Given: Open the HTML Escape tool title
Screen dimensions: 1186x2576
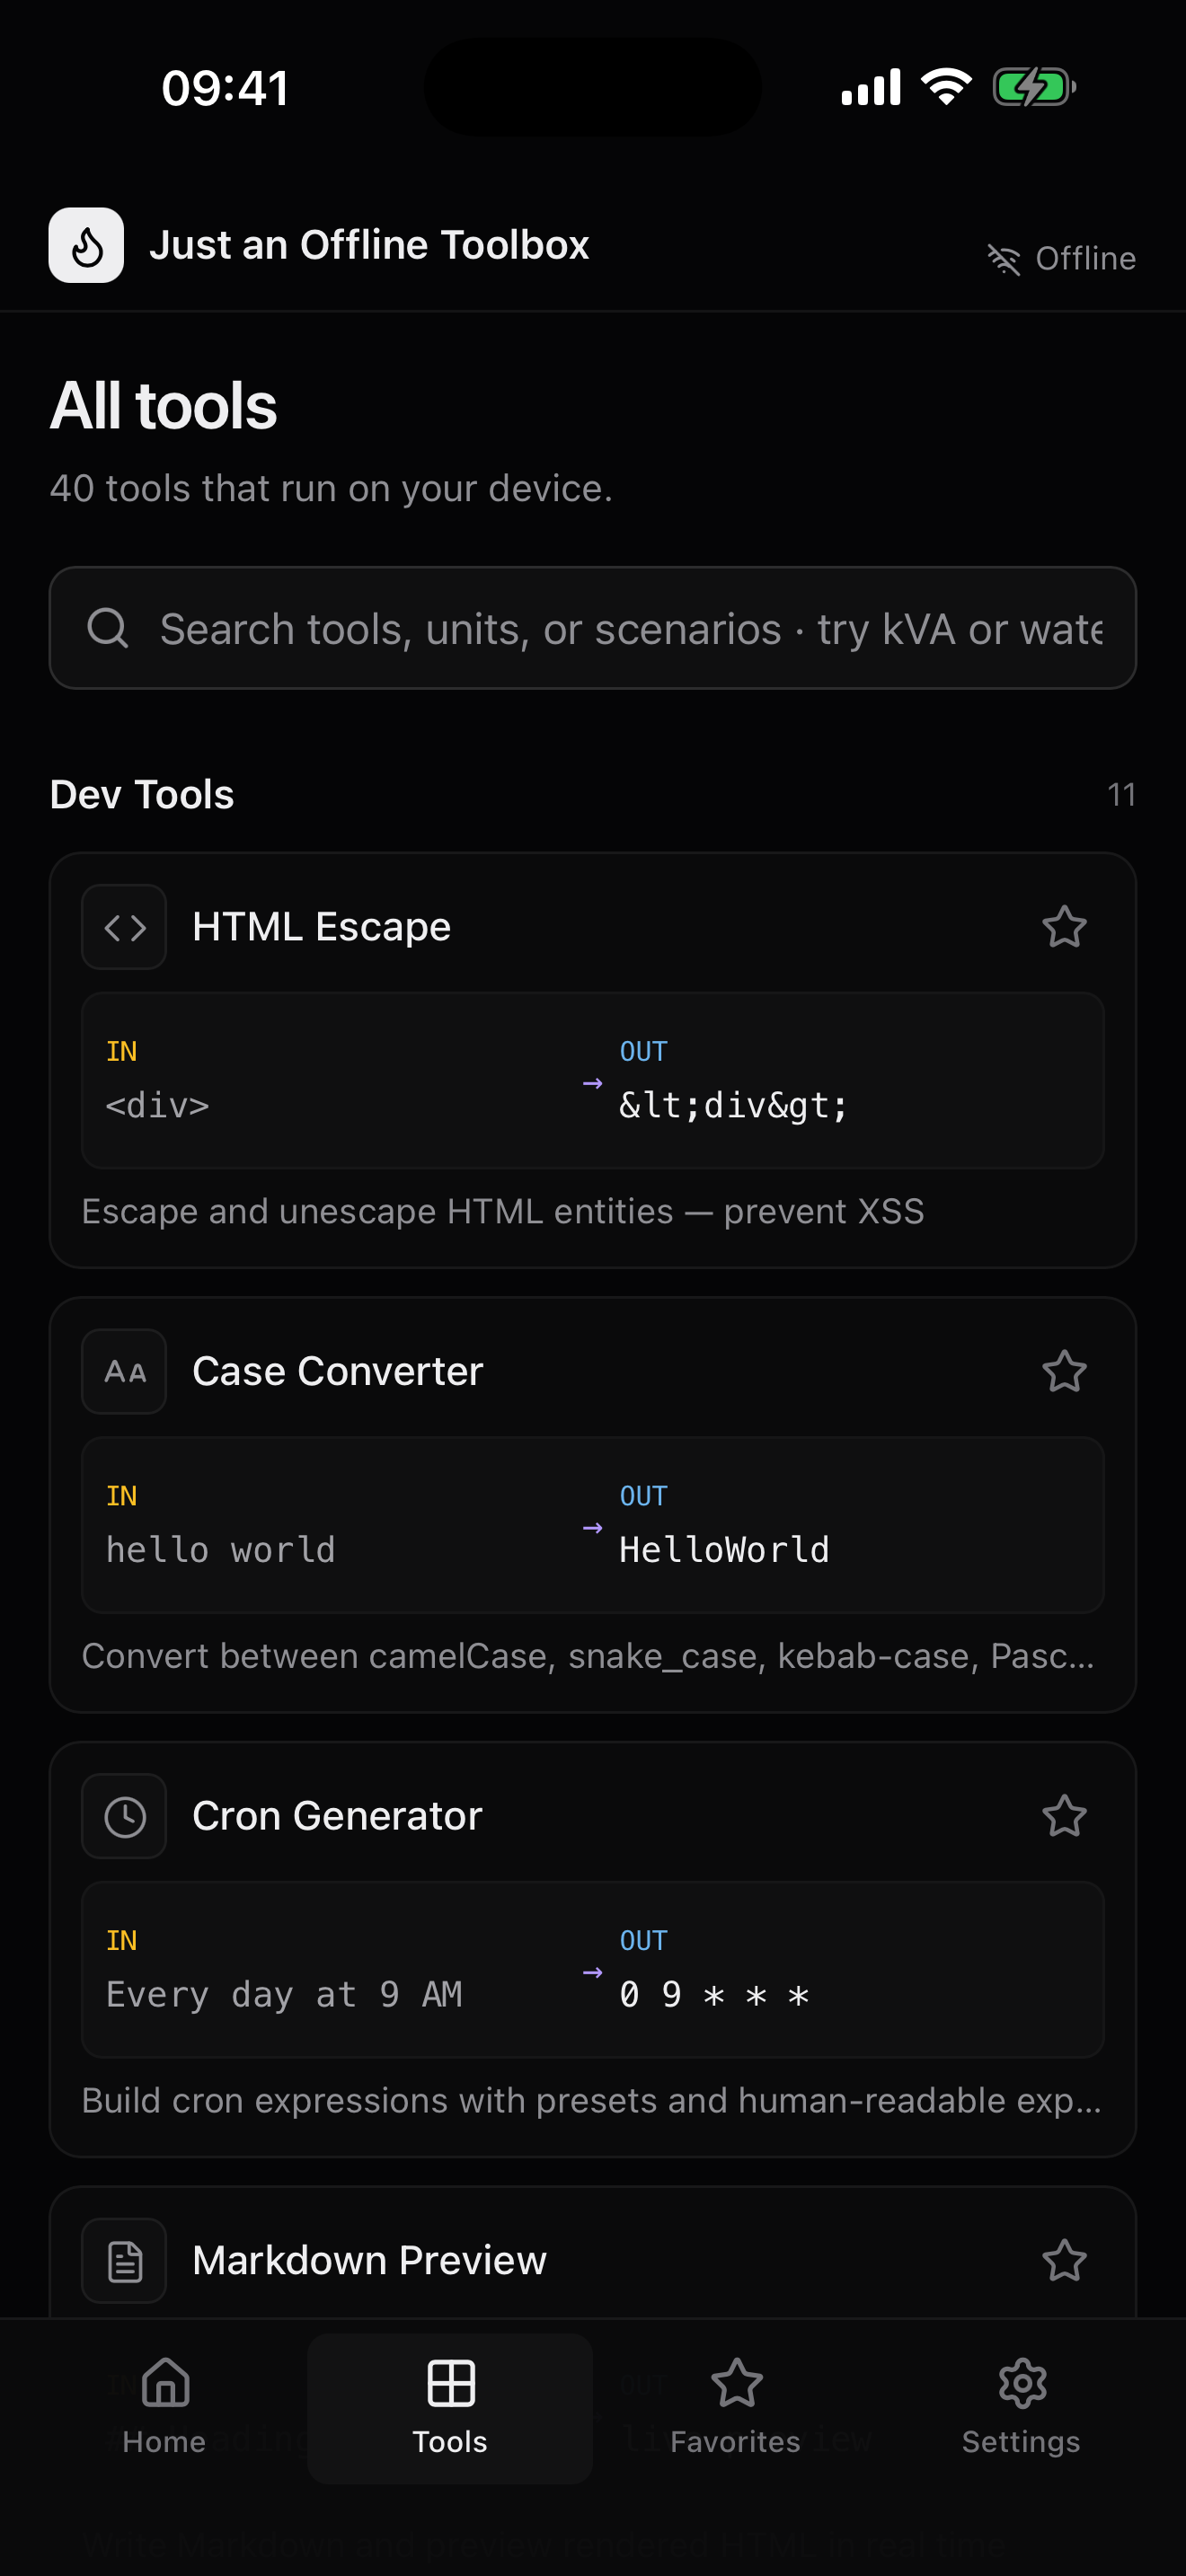Looking at the screenshot, I should pos(321,927).
